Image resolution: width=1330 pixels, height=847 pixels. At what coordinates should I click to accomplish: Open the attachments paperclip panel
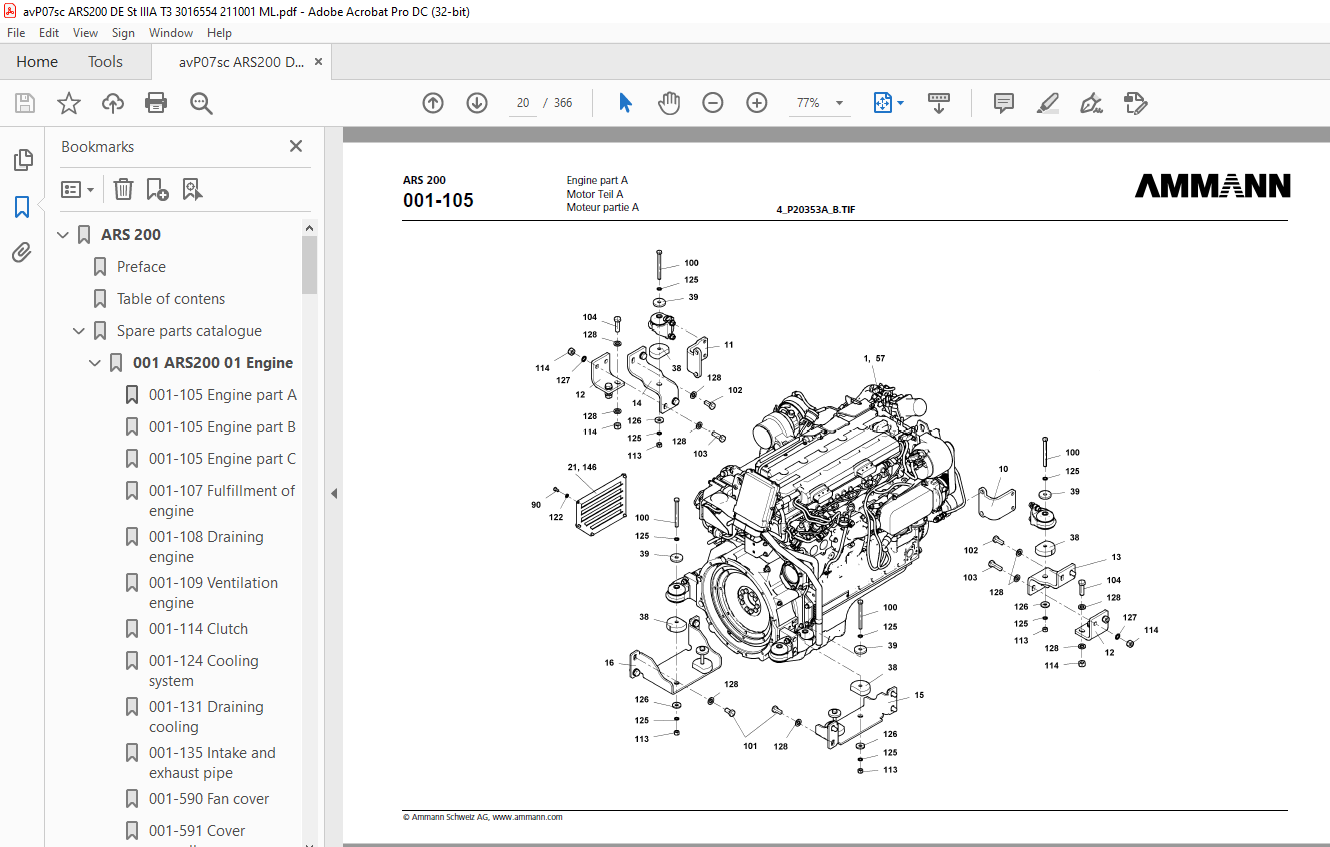click(22, 253)
